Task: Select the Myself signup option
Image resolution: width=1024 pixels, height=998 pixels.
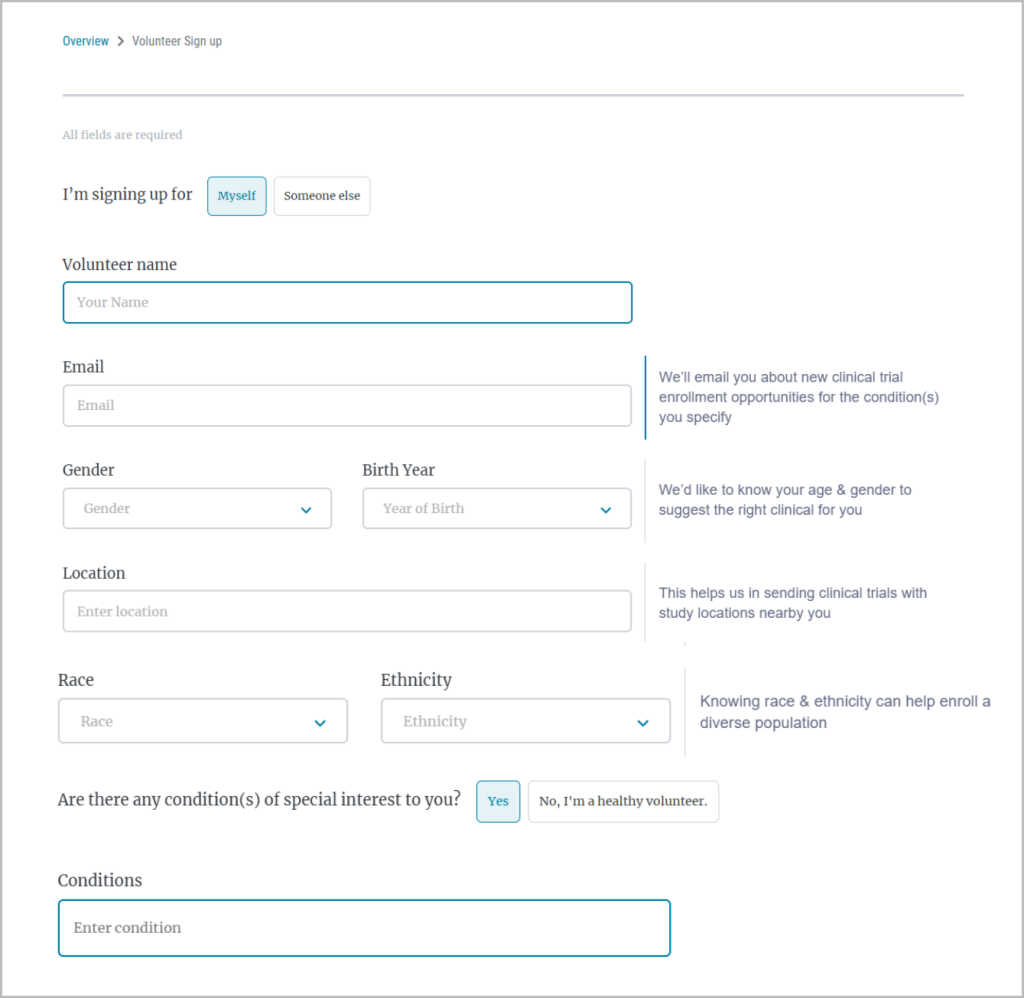Action: coord(237,196)
